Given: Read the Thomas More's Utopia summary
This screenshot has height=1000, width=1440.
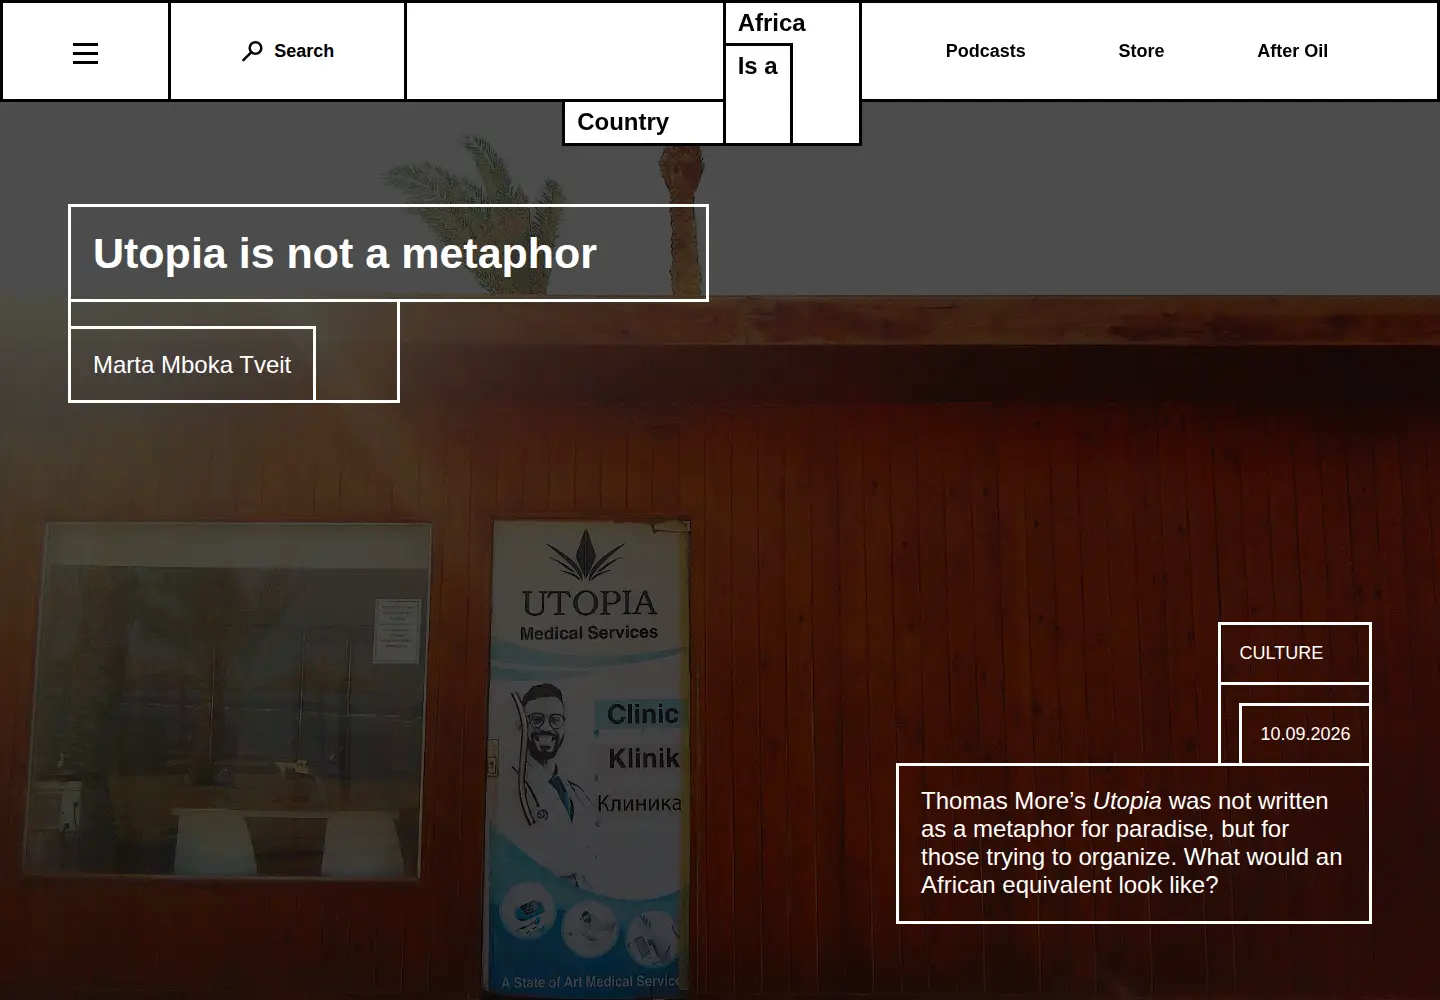Looking at the screenshot, I should (x=1133, y=843).
